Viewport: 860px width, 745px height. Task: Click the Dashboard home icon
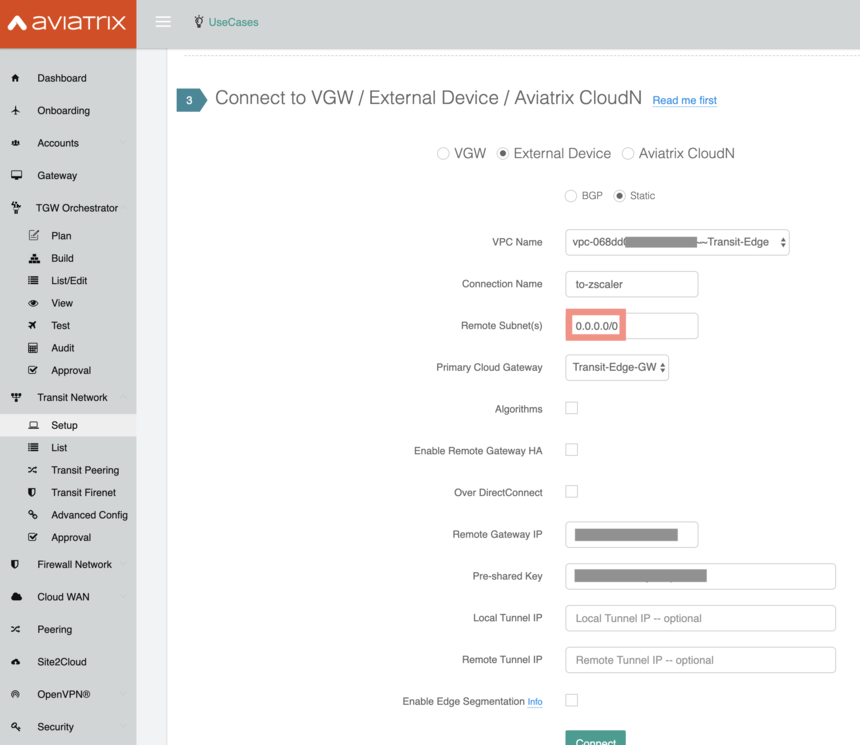click(15, 78)
